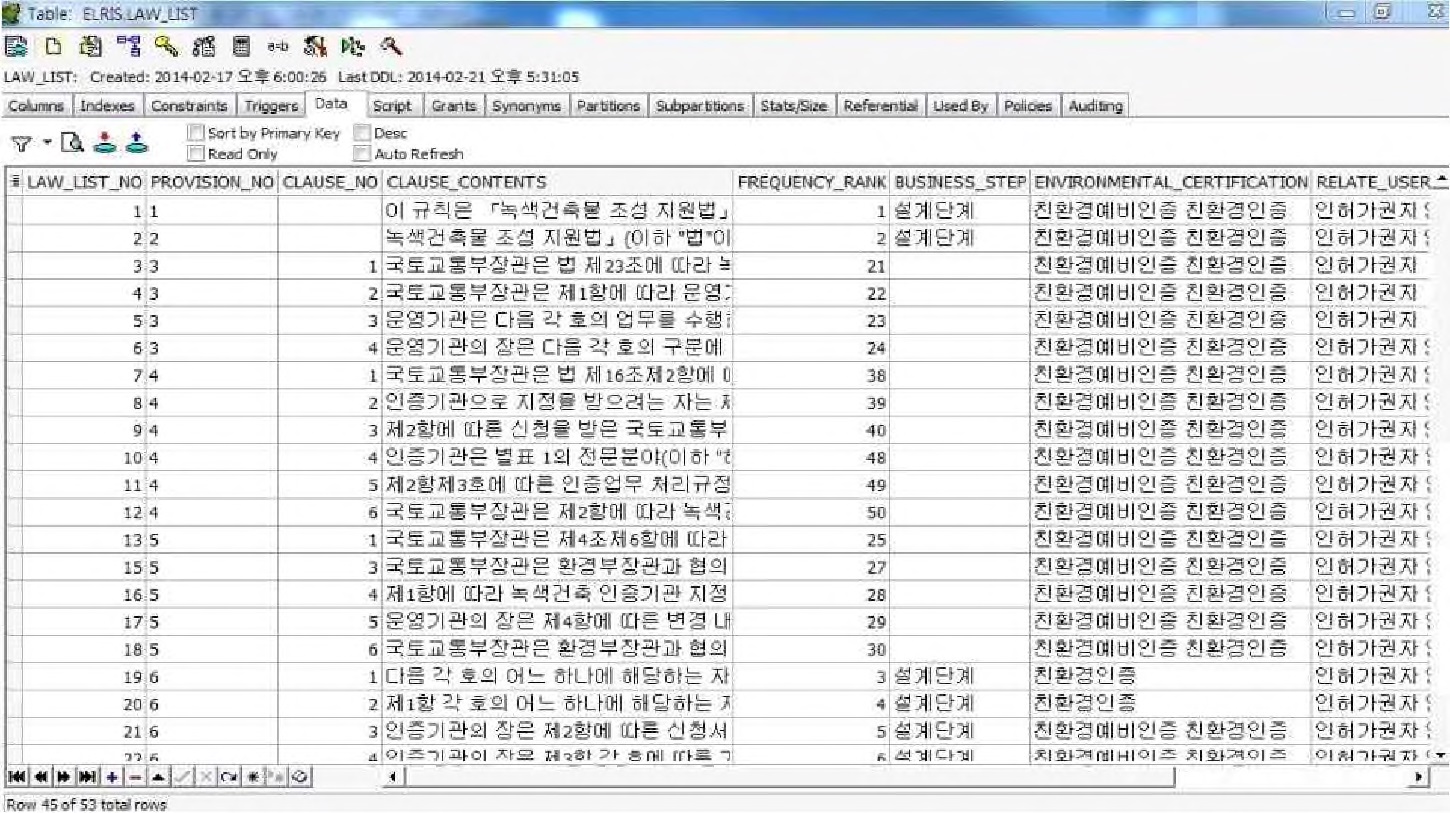
Task: Open the Stats/Size tab
Action: click(x=794, y=106)
